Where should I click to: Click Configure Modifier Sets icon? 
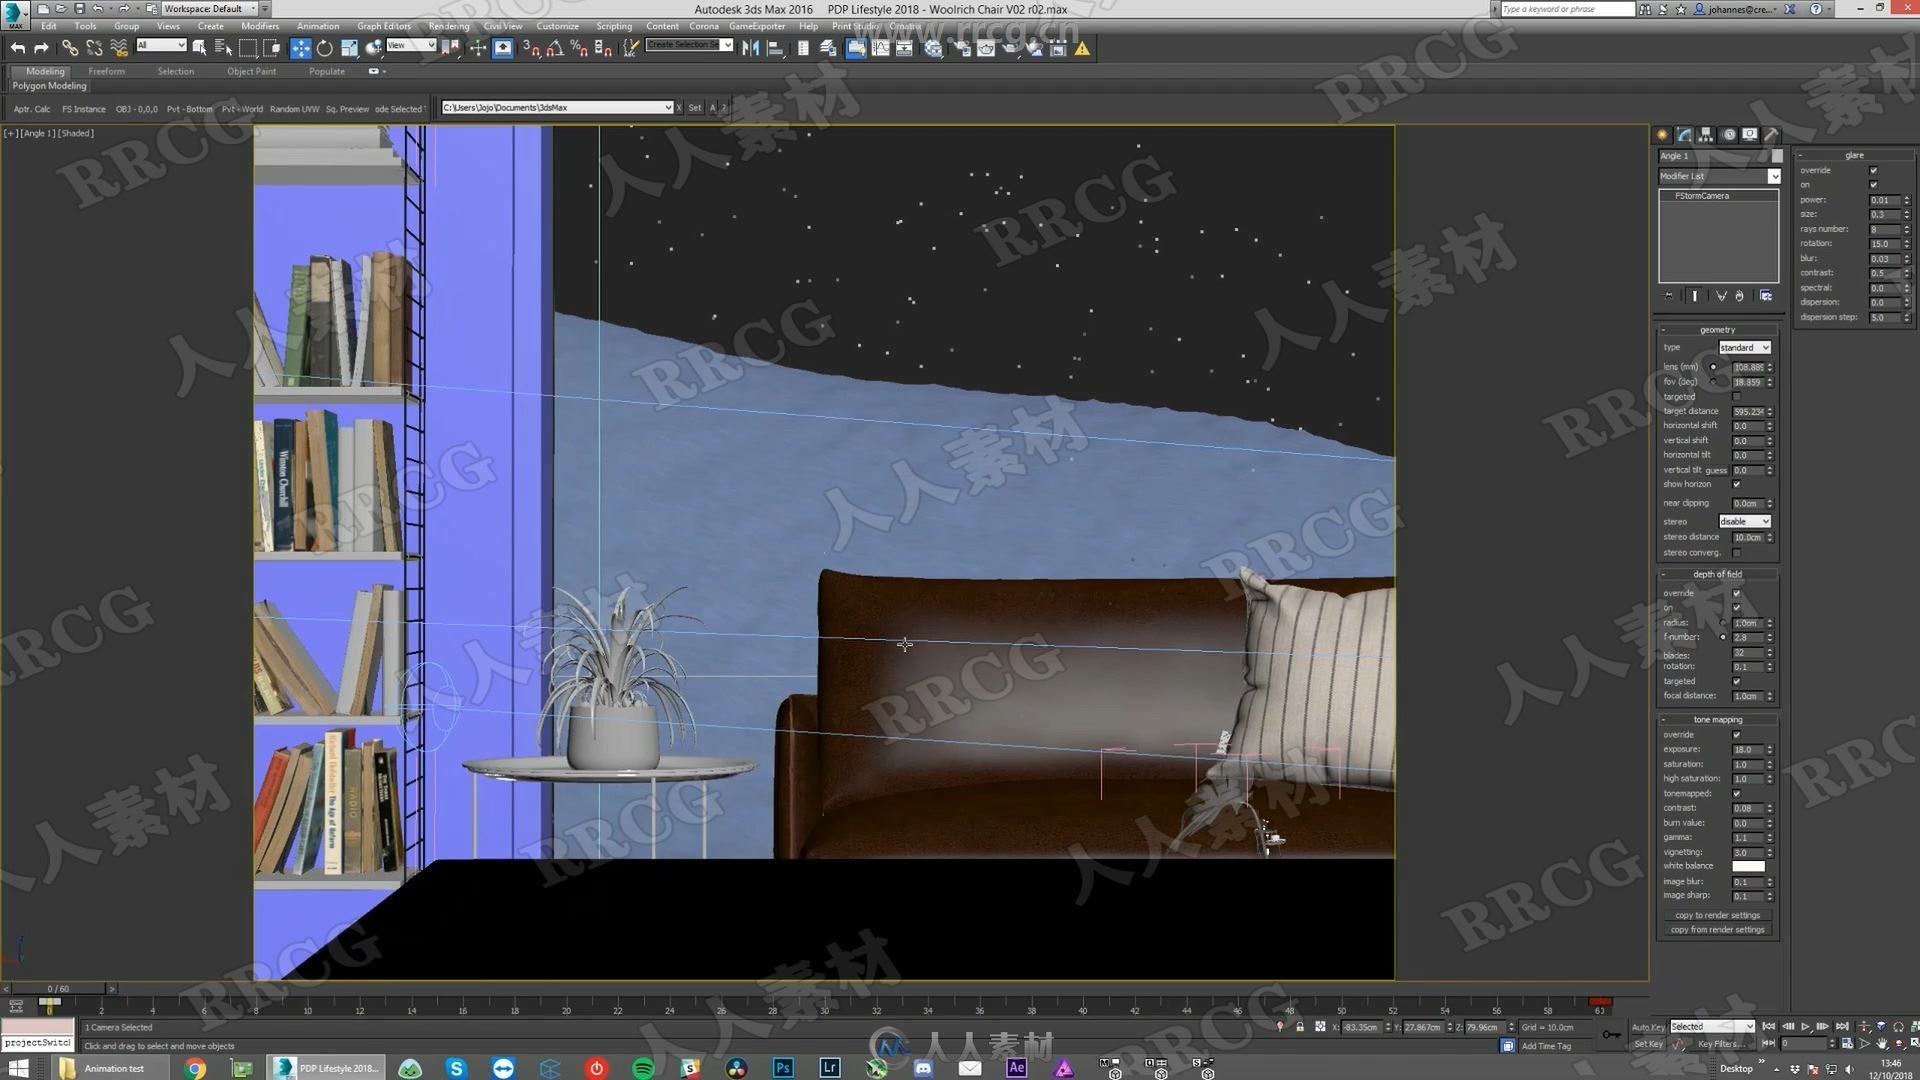point(1766,296)
